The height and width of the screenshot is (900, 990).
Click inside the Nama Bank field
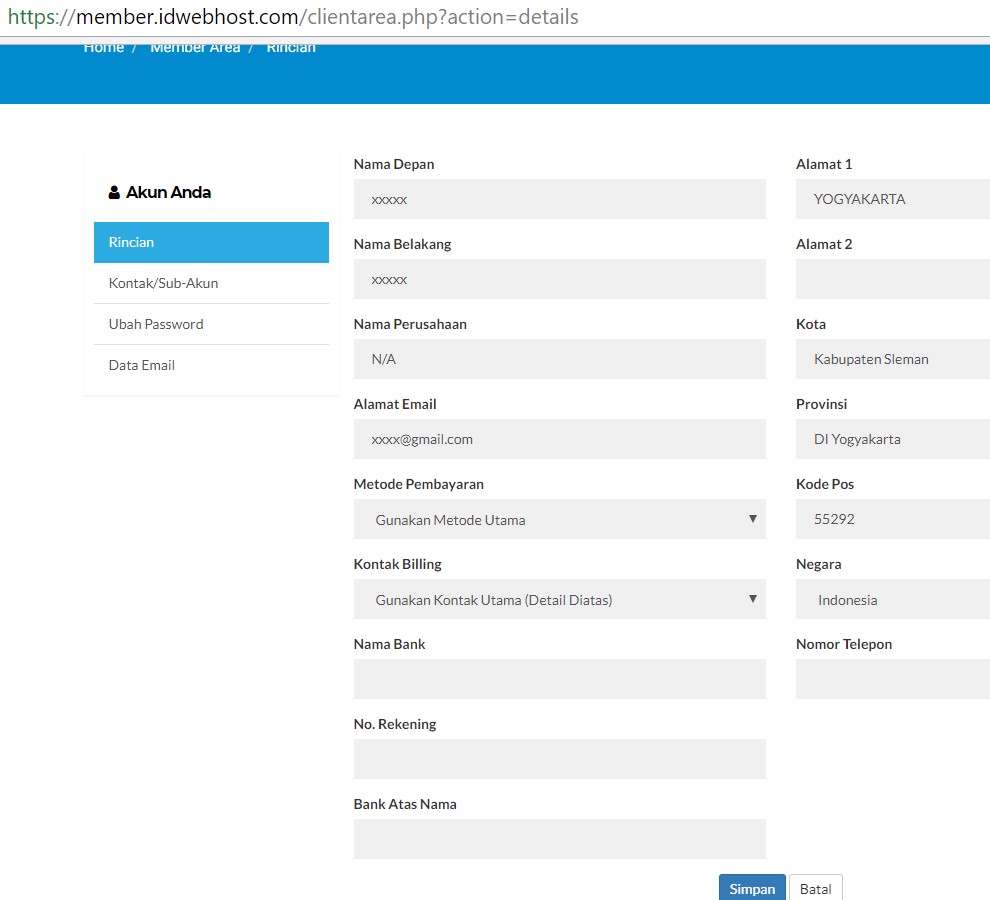(560, 679)
